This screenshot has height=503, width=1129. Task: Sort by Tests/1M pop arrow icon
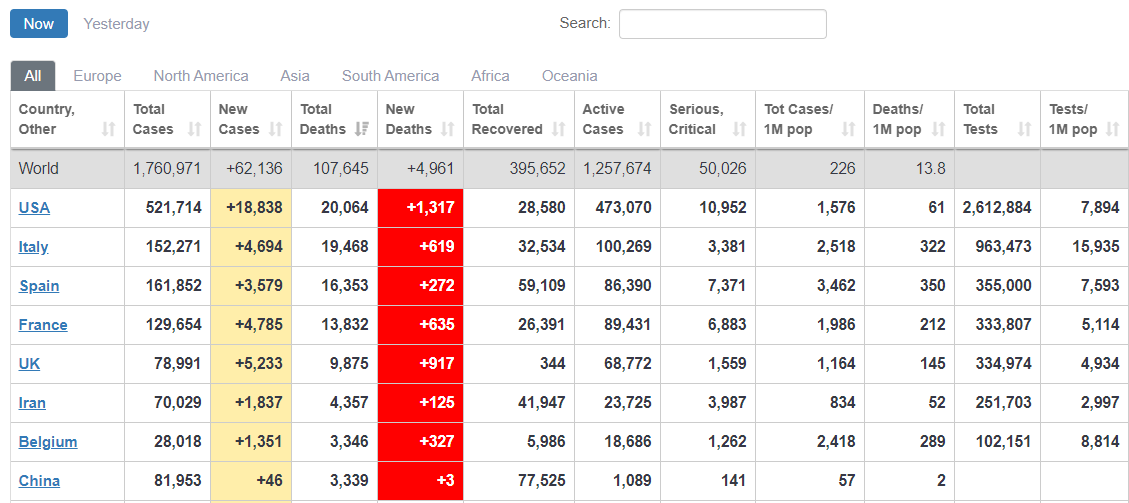[x=1113, y=129]
